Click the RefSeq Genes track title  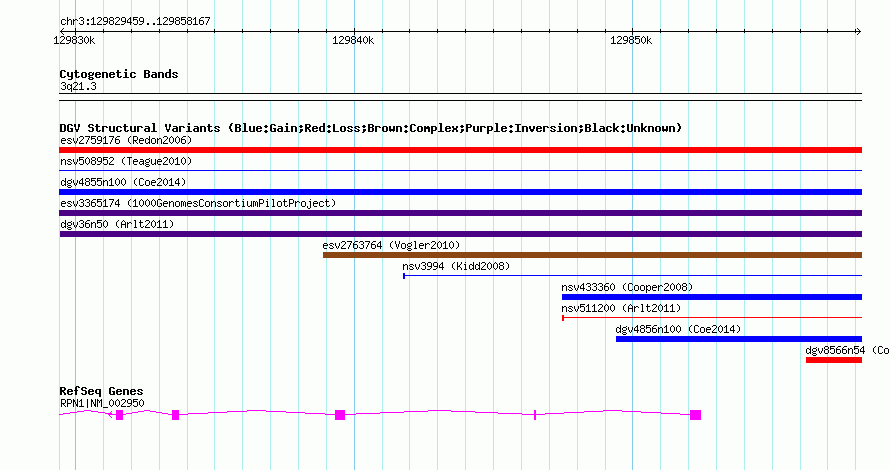click(101, 391)
